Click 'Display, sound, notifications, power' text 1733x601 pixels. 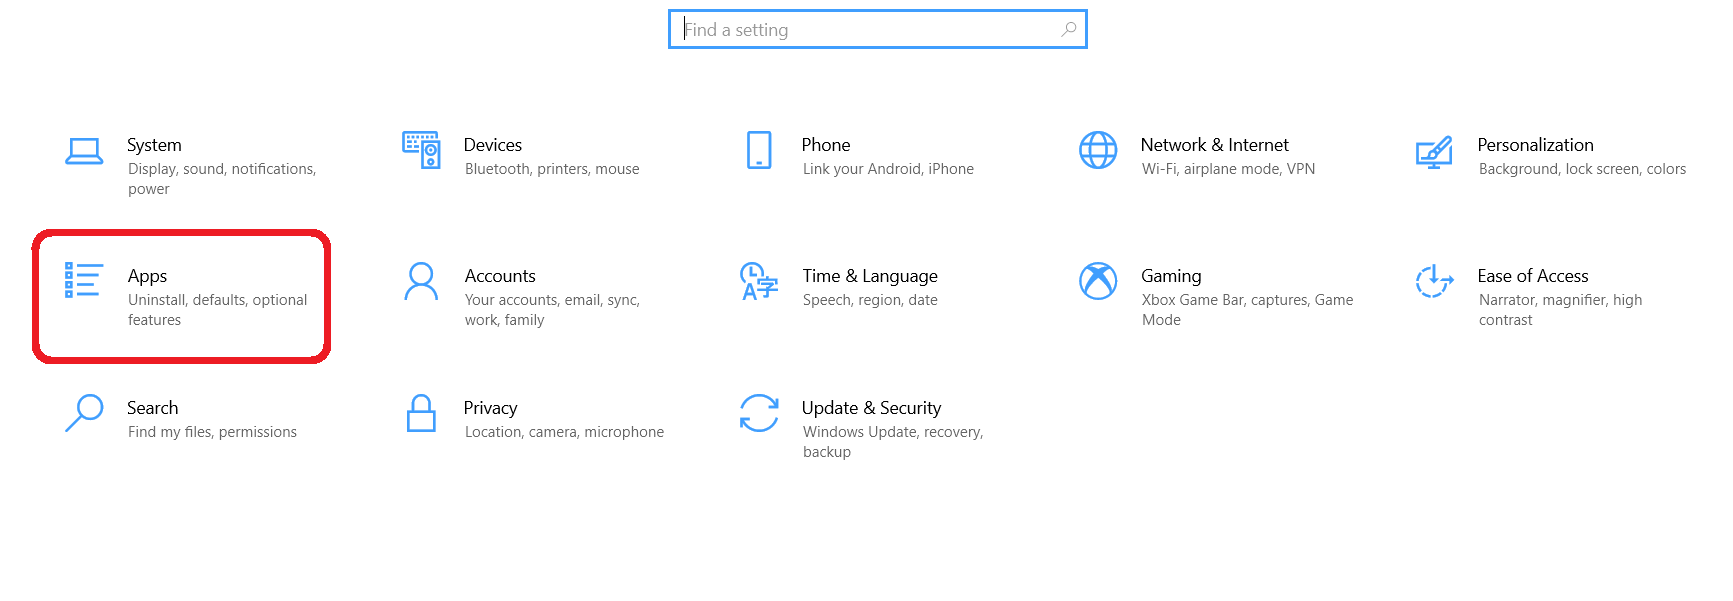(222, 179)
